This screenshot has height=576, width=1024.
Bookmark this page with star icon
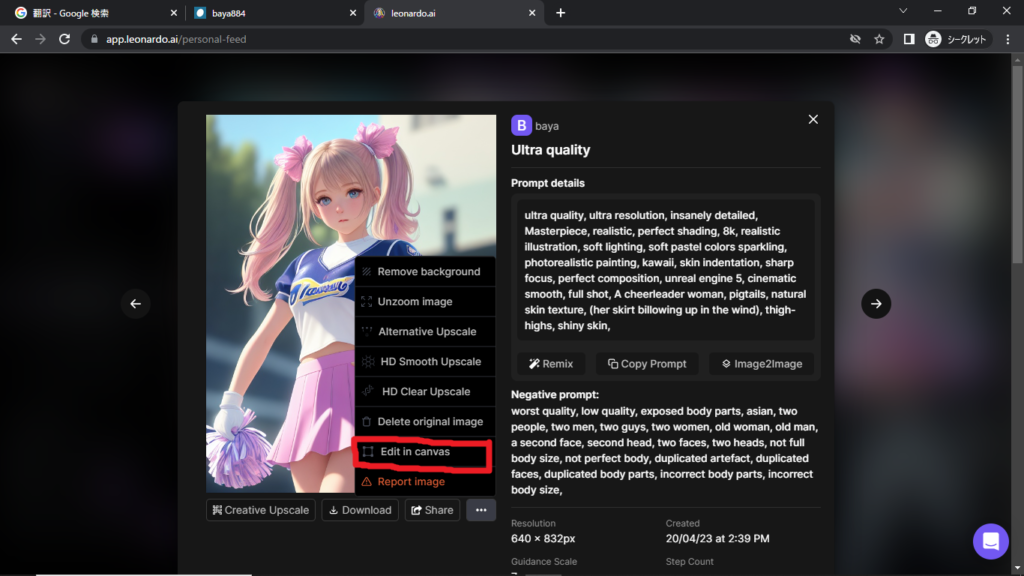click(x=879, y=39)
